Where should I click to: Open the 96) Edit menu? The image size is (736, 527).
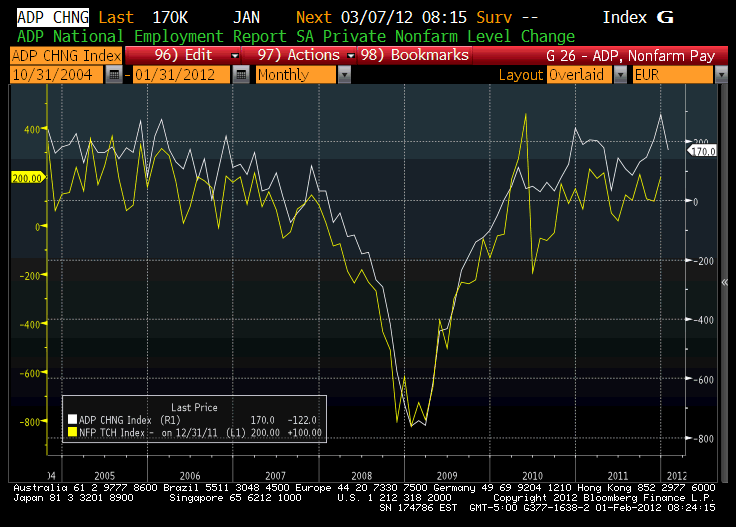183,55
